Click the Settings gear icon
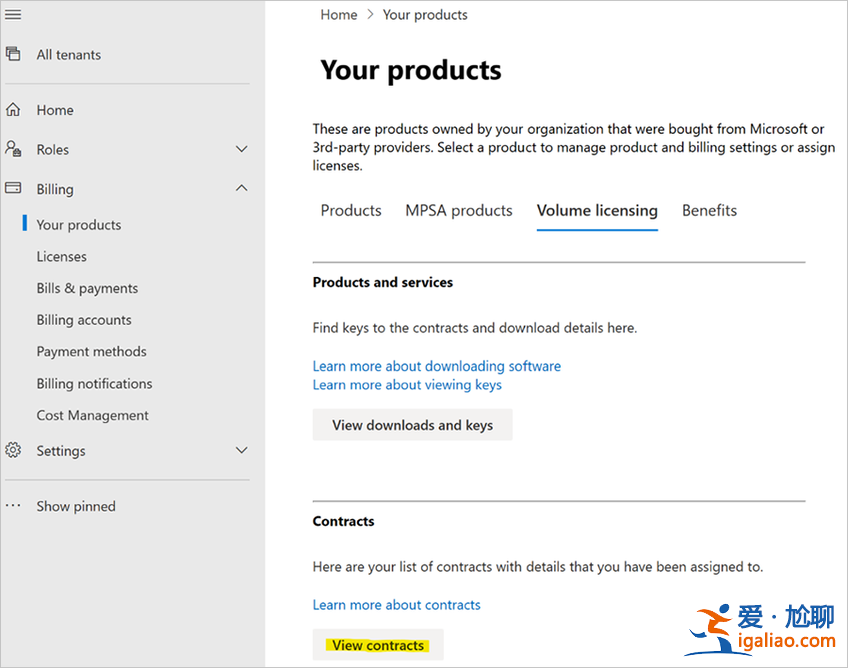848x668 pixels. coord(13,451)
